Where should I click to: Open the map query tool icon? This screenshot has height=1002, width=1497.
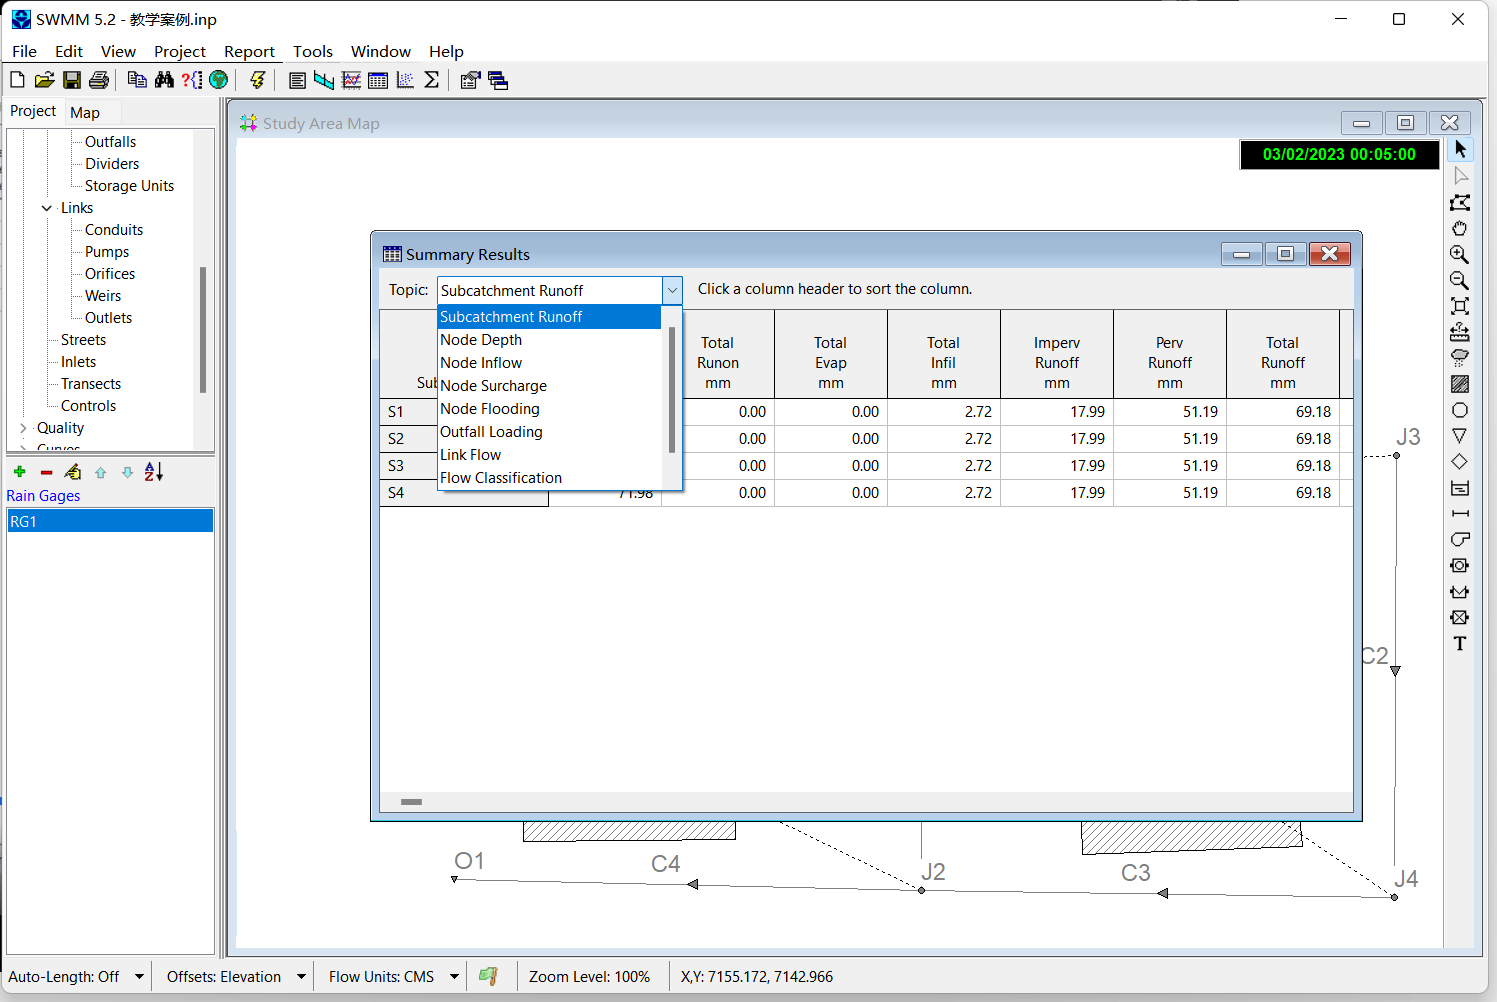pyautogui.click(x=192, y=80)
